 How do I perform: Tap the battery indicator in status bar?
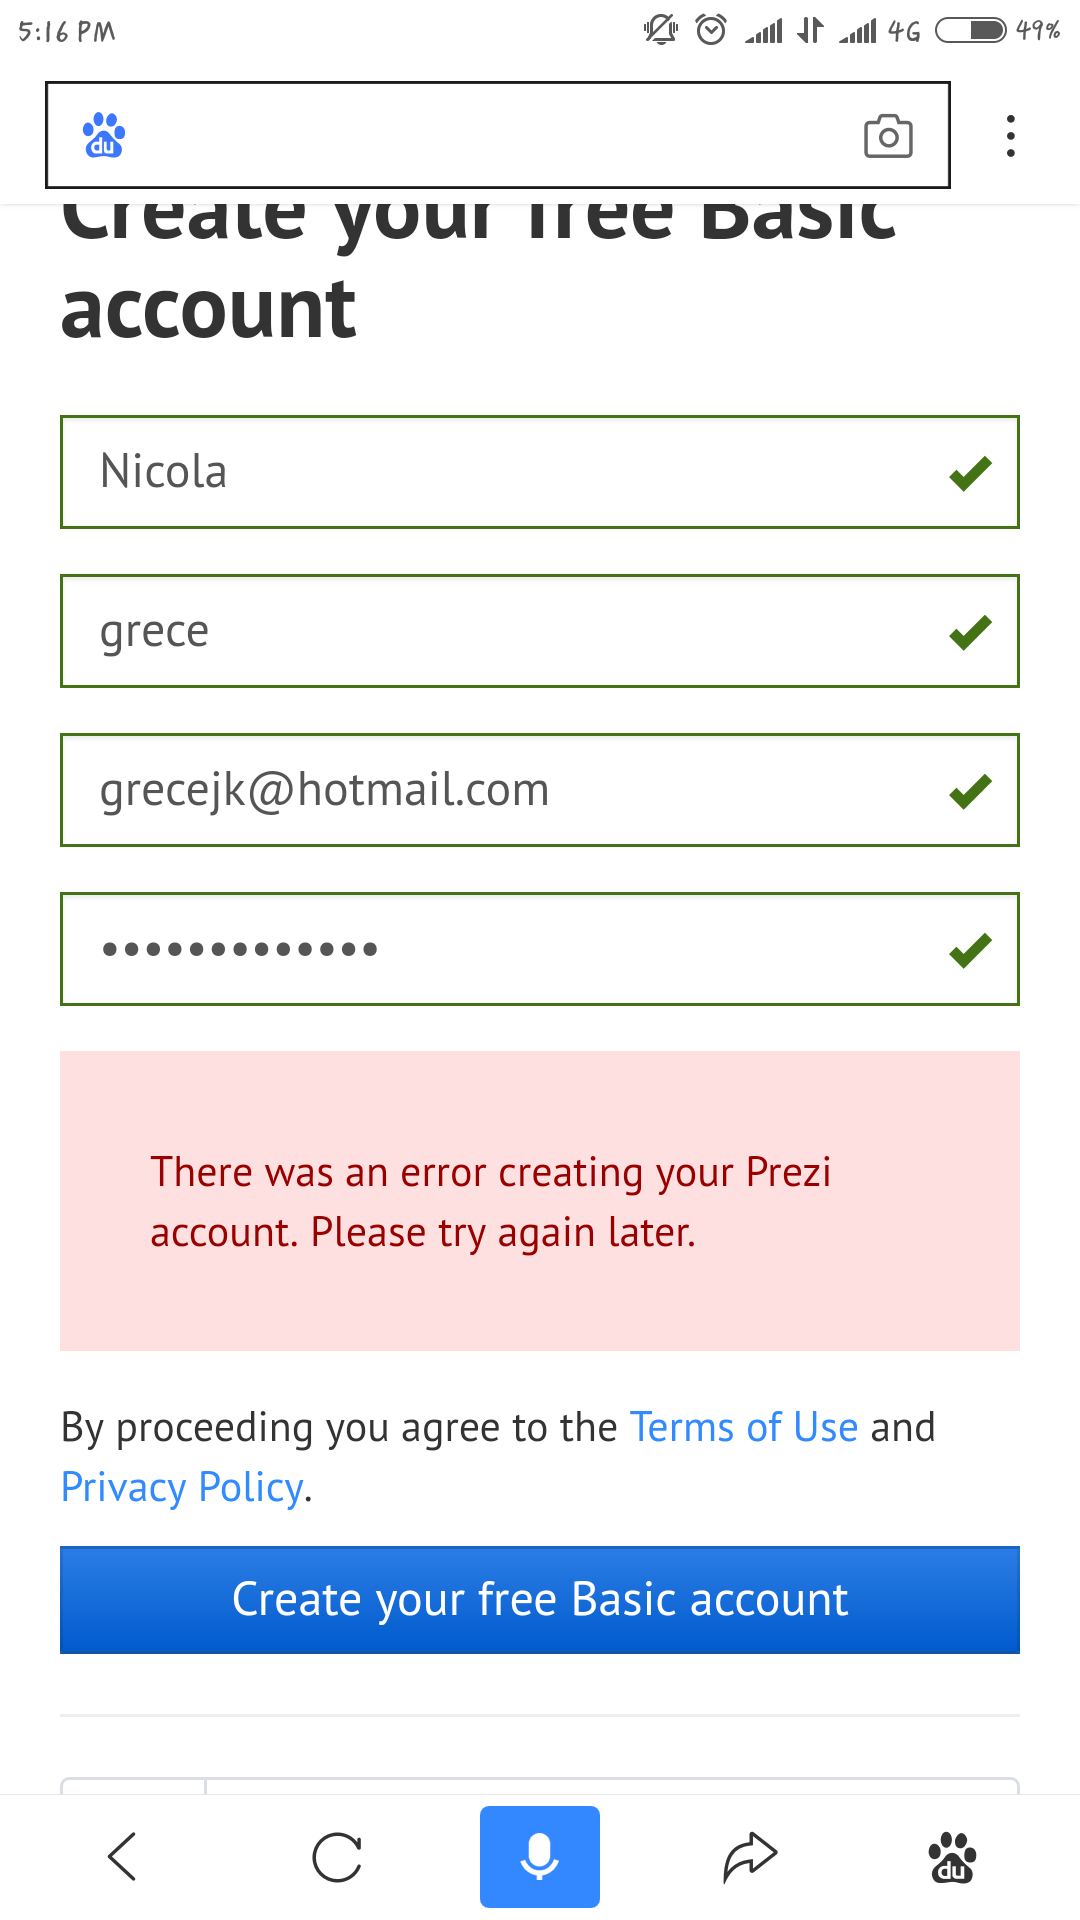pos(970,30)
